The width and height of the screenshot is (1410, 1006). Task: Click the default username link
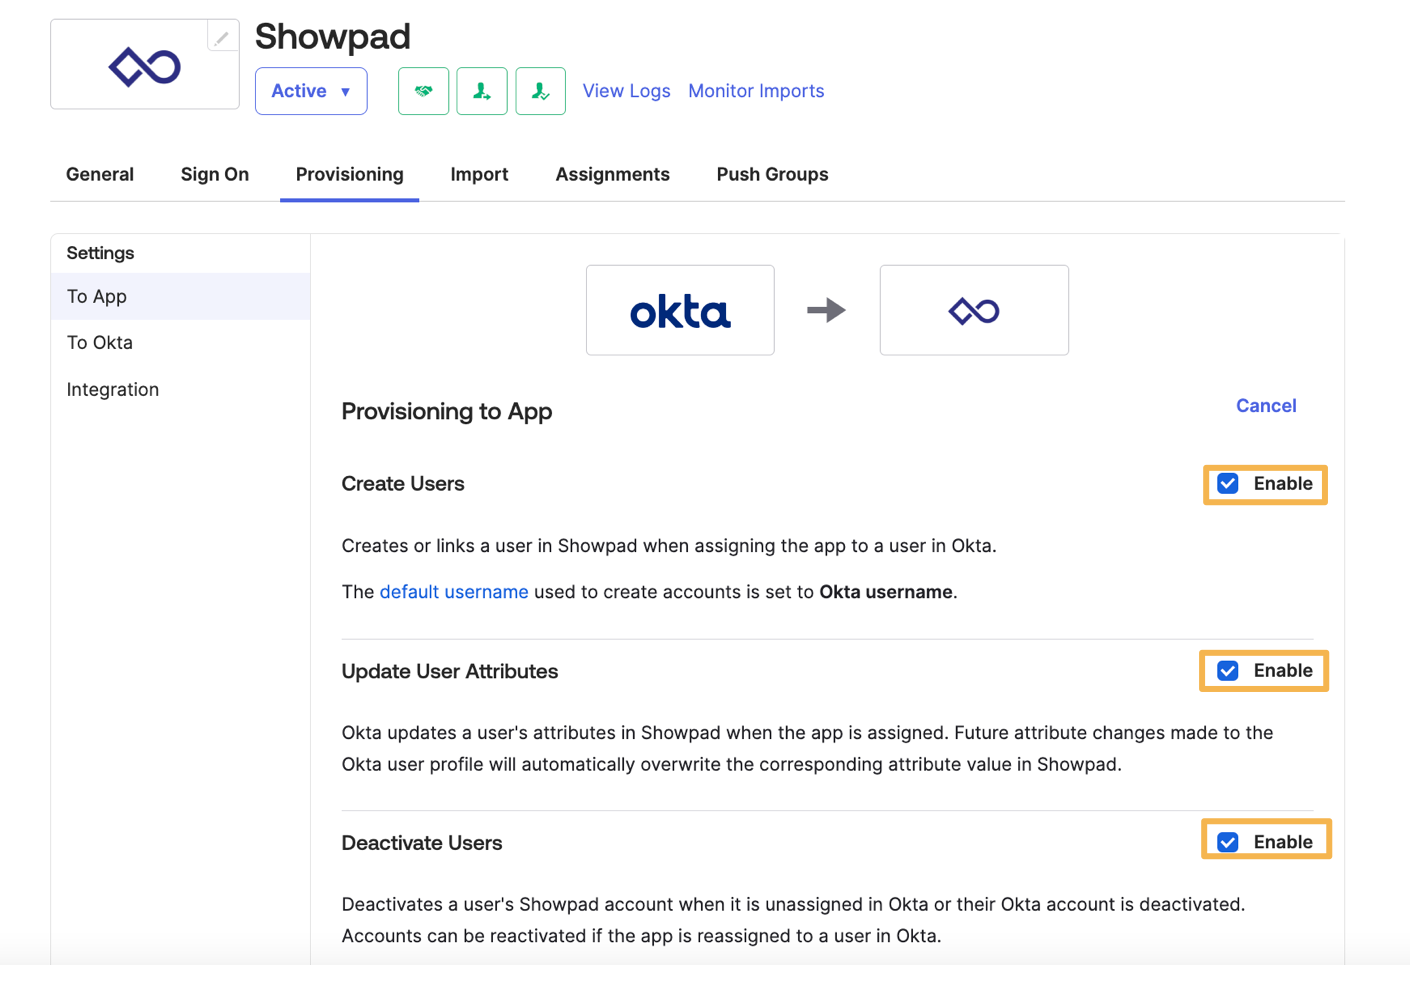(454, 592)
